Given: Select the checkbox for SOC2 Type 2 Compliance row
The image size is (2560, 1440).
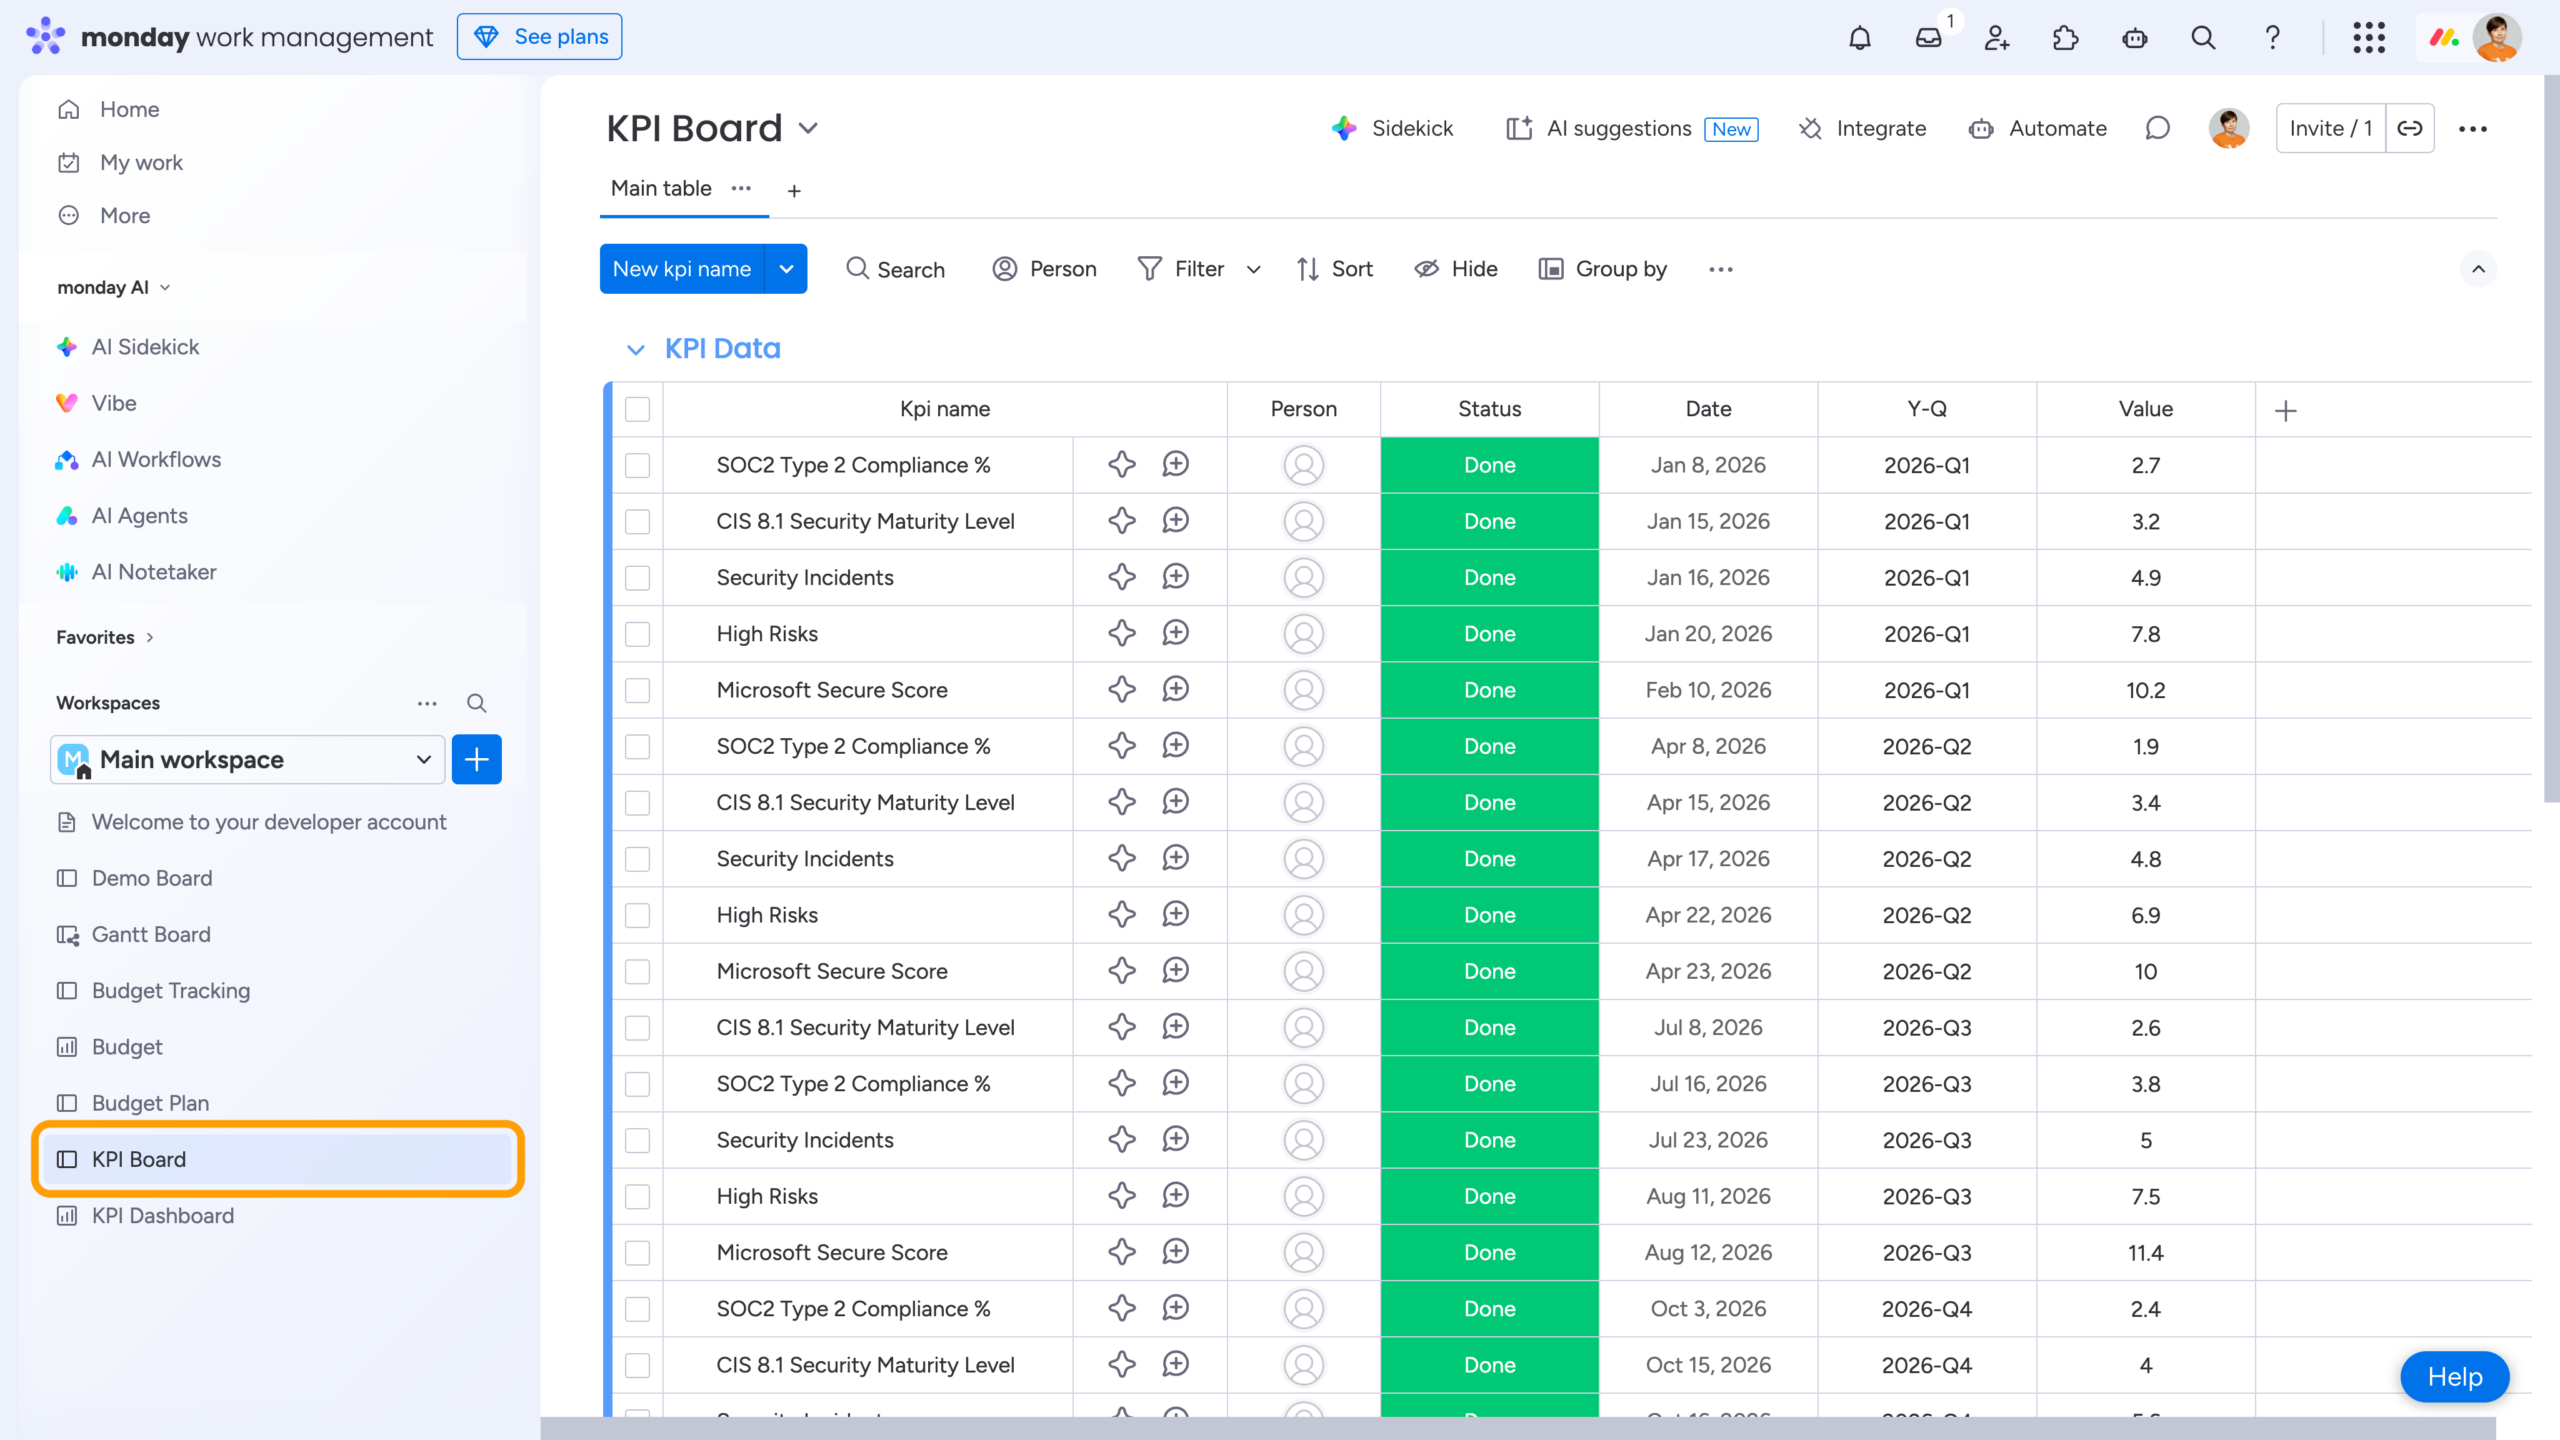Looking at the screenshot, I should [637, 465].
